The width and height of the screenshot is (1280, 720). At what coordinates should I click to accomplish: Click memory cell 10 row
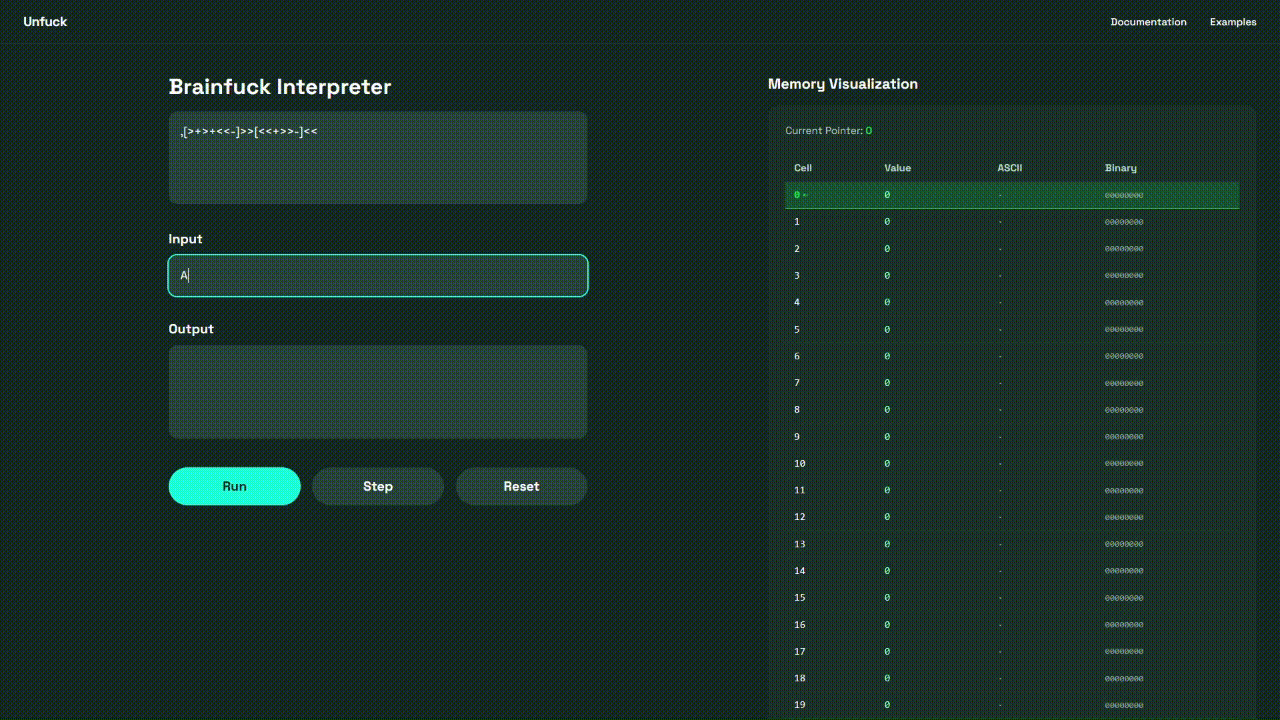pos(1011,464)
